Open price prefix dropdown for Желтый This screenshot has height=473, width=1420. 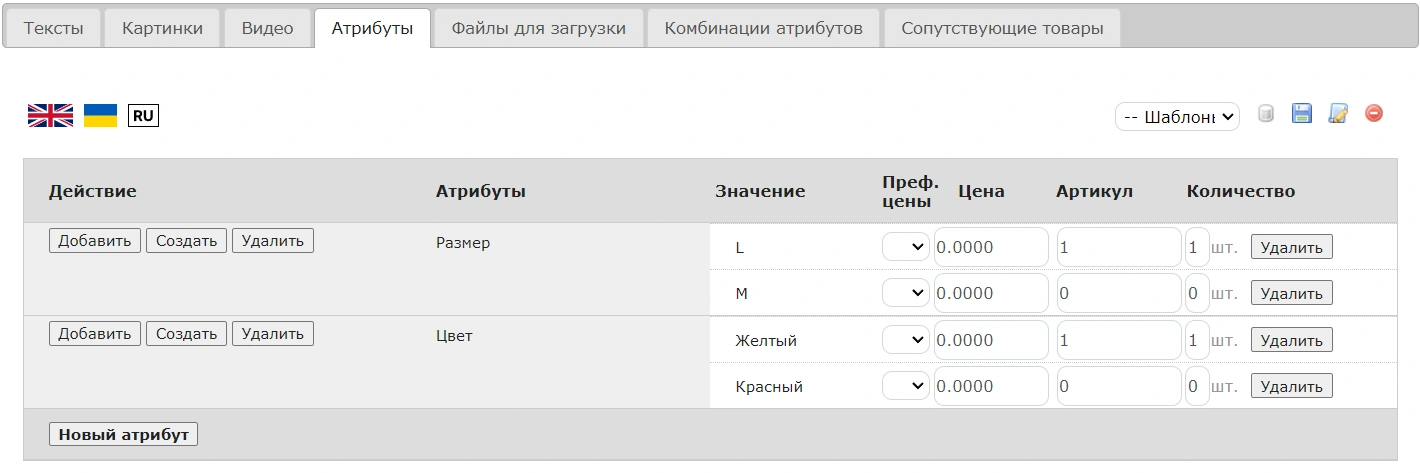(906, 340)
